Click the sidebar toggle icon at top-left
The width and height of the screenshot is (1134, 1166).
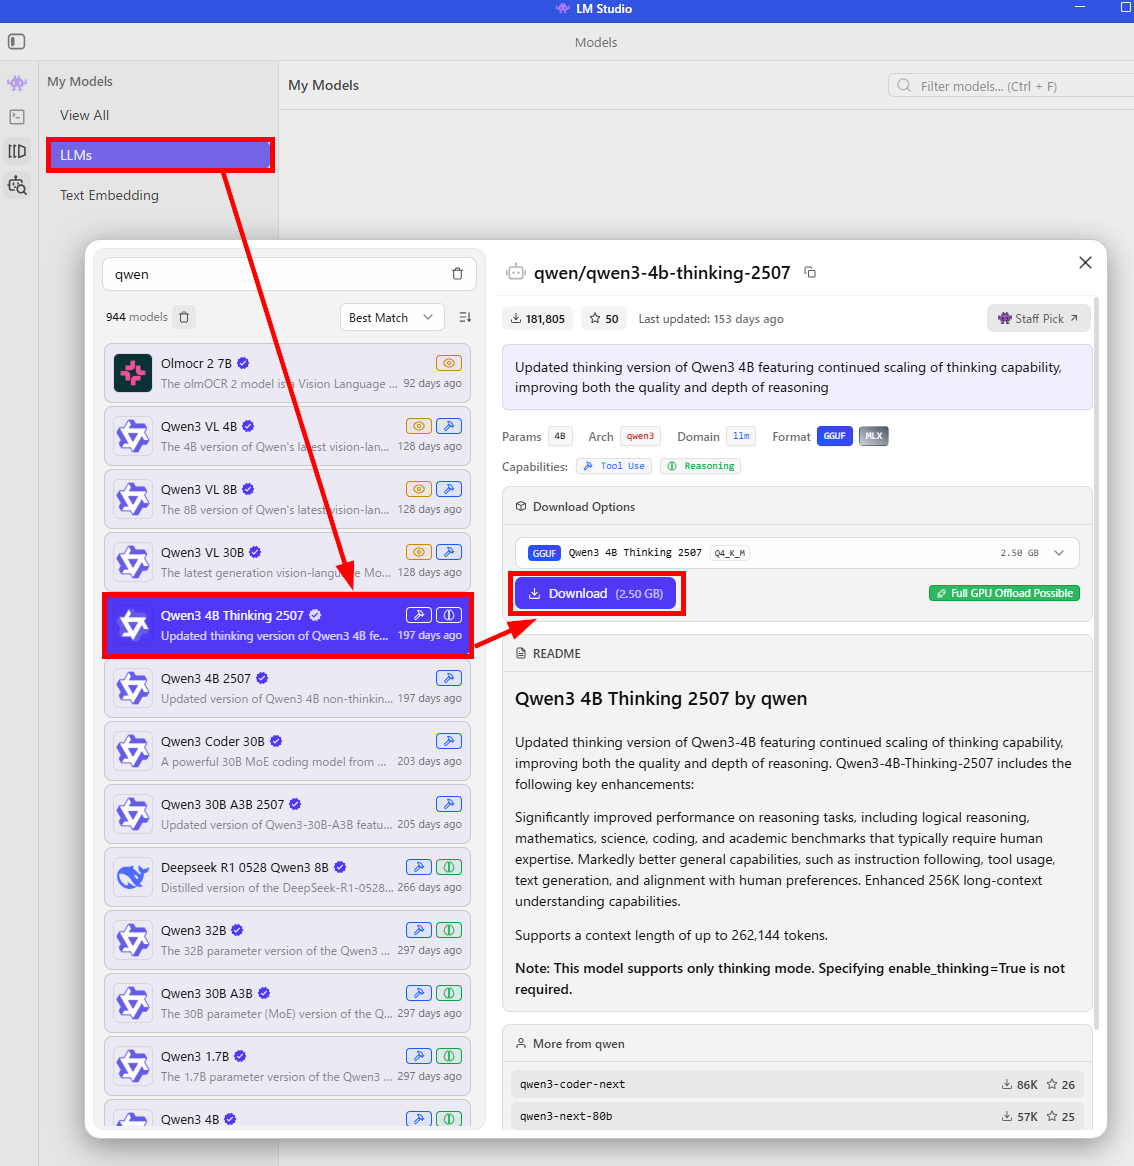point(16,42)
